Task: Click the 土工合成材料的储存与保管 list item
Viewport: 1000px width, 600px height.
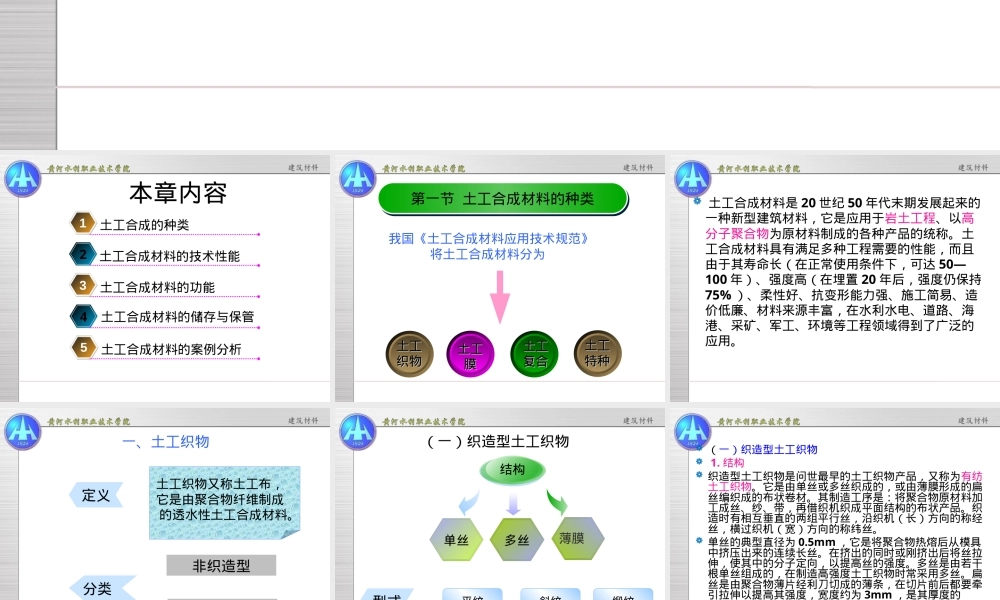Action: [x=177, y=316]
